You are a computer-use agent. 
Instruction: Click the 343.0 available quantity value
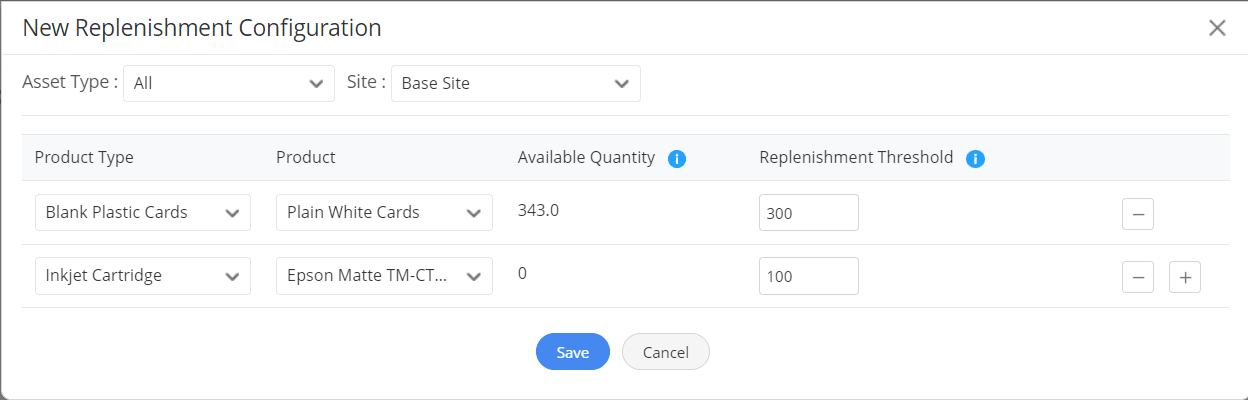click(x=538, y=211)
